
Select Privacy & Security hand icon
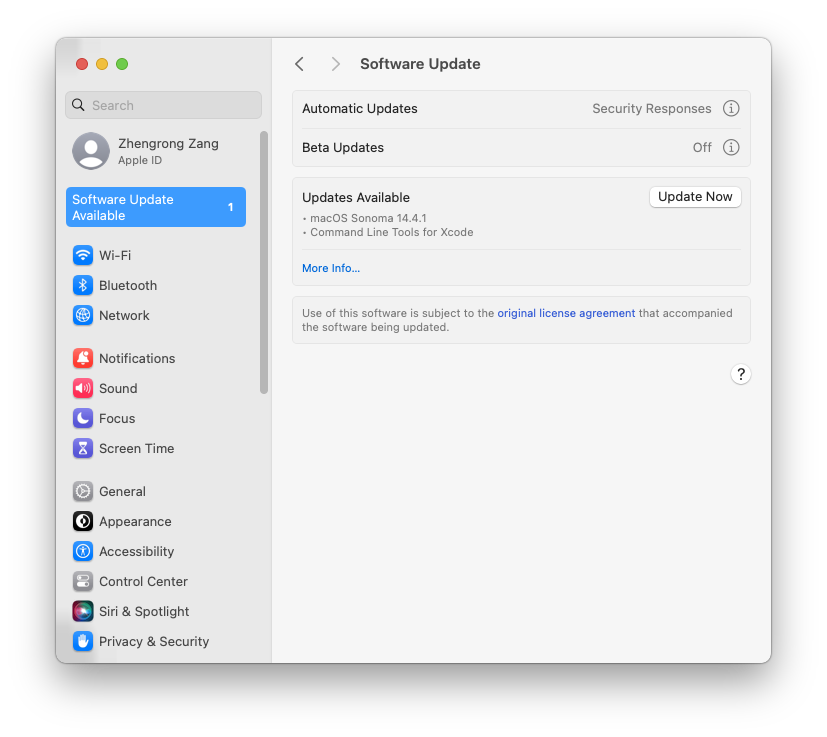click(83, 642)
